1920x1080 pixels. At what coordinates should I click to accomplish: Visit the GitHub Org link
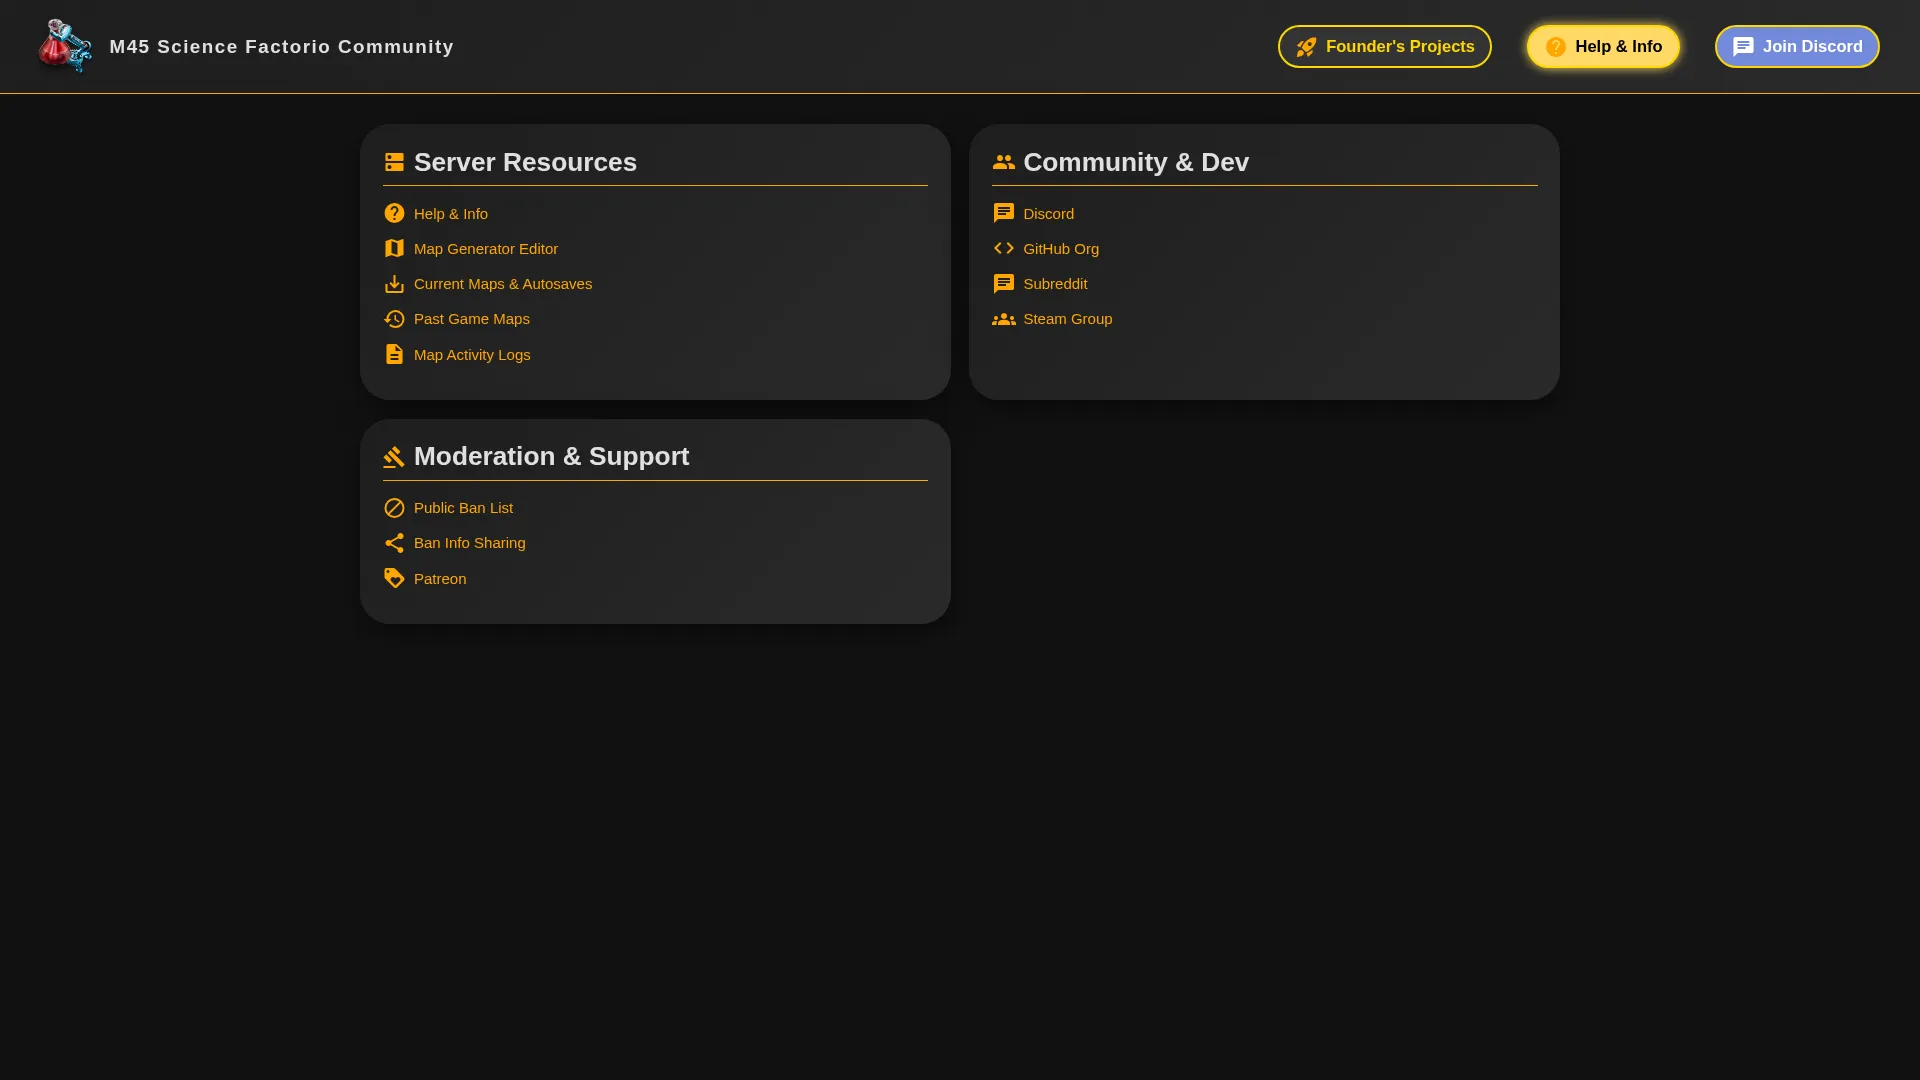pyautogui.click(x=1061, y=249)
